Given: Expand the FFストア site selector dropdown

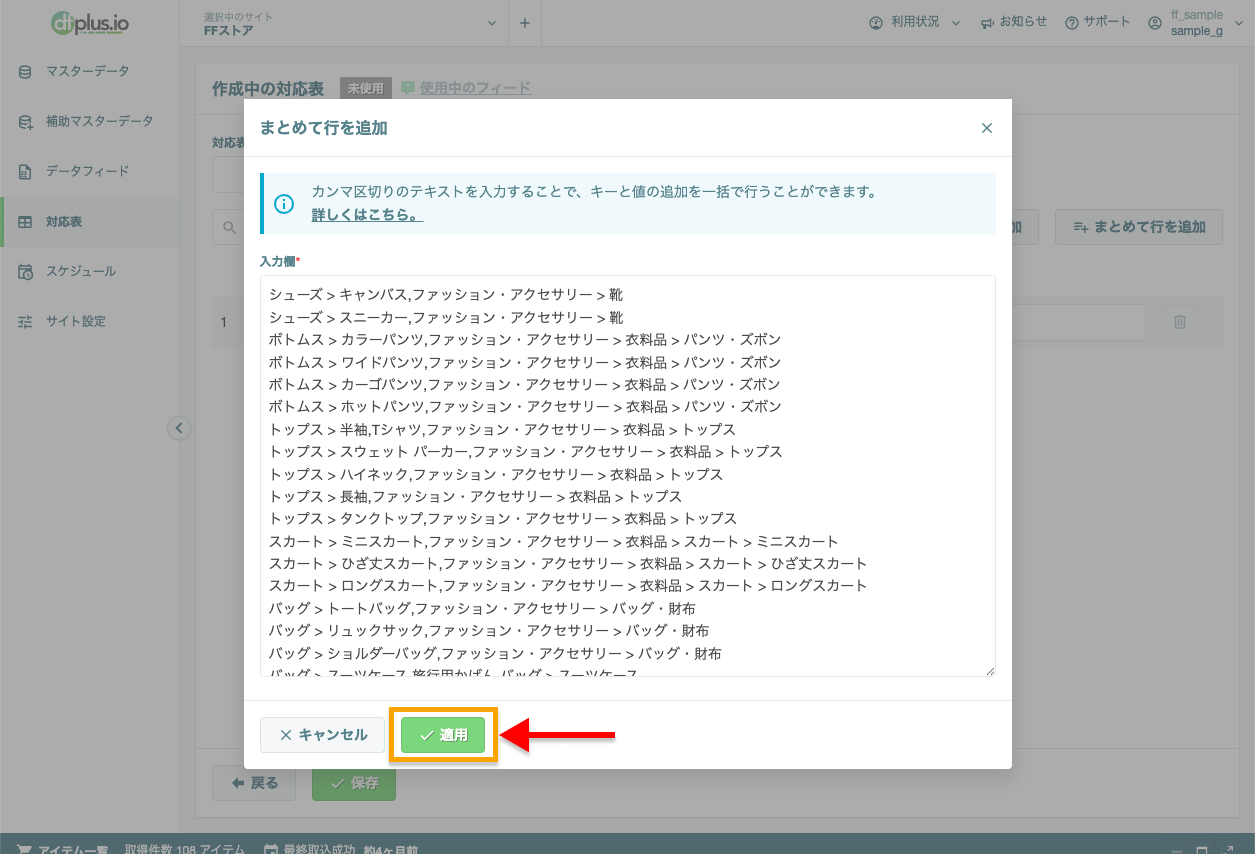Looking at the screenshot, I should pos(349,23).
